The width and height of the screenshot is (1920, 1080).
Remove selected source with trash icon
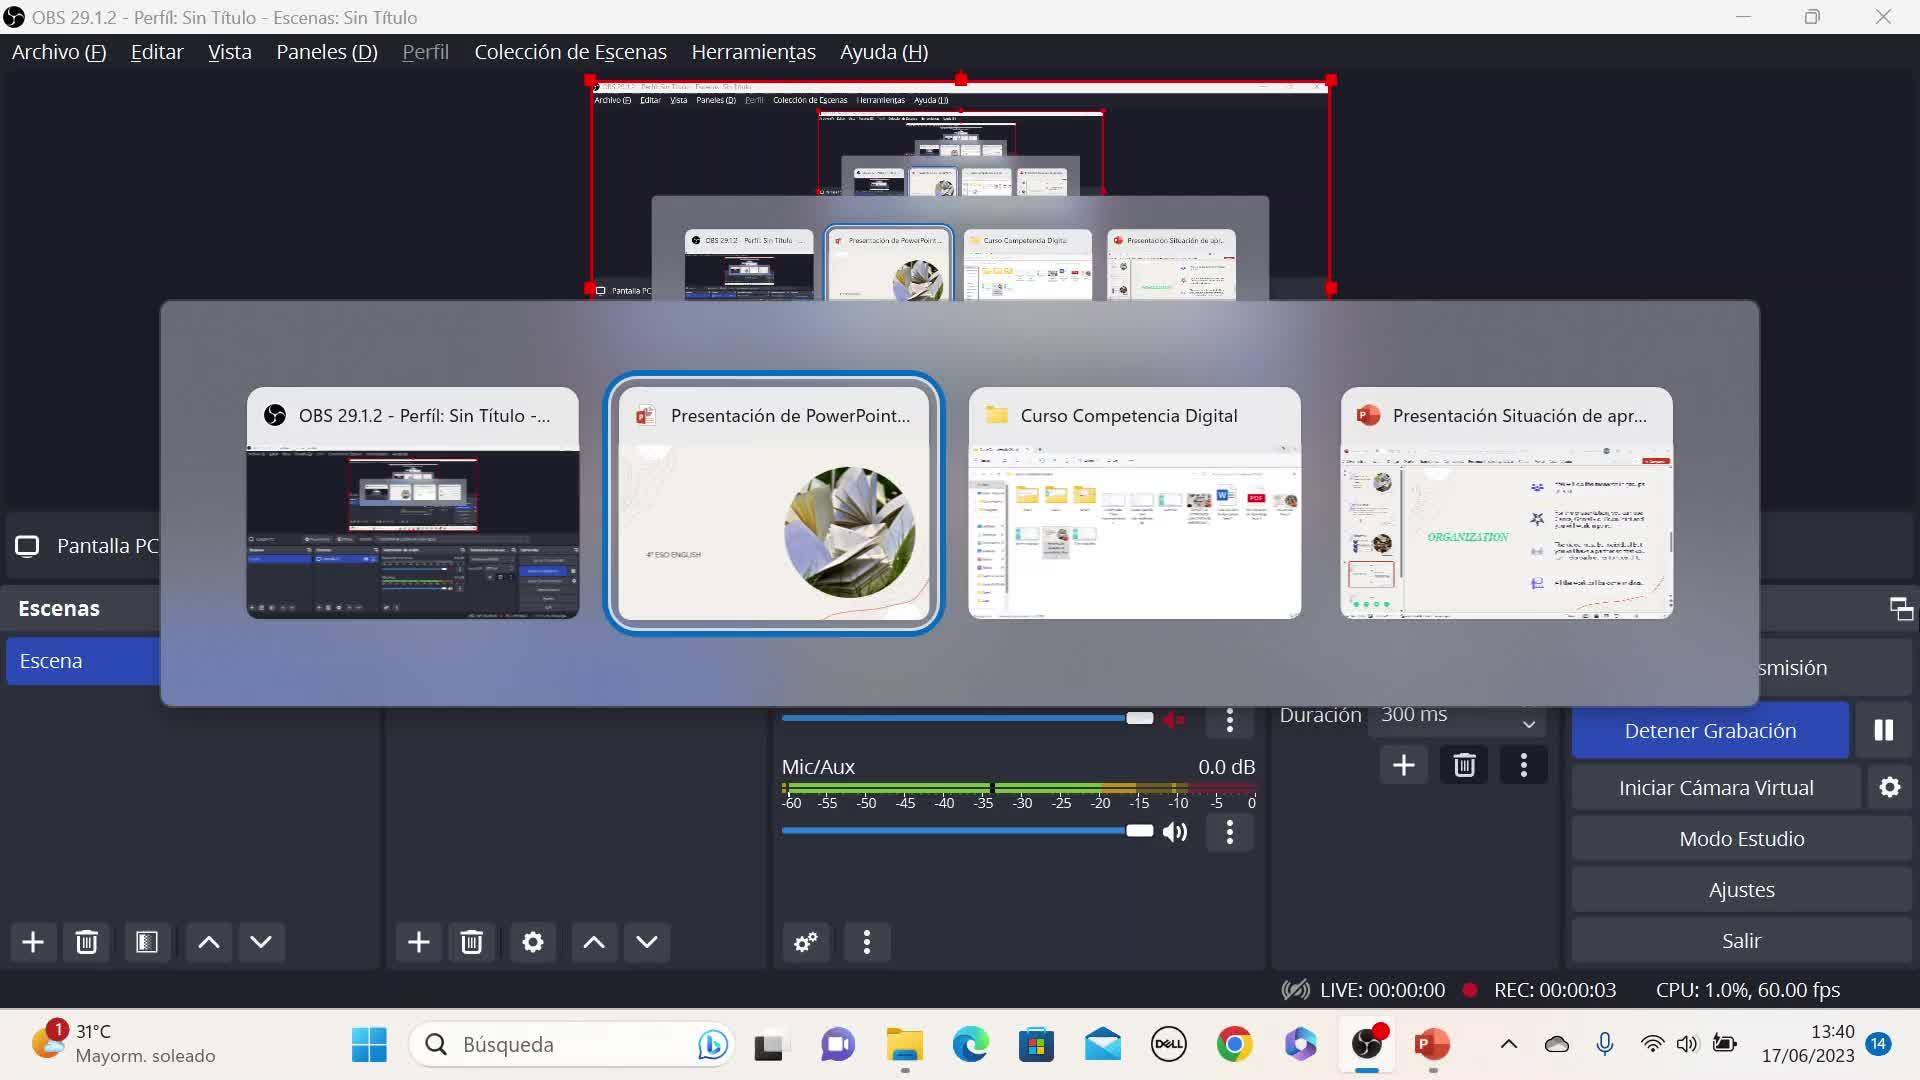[472, 942]
